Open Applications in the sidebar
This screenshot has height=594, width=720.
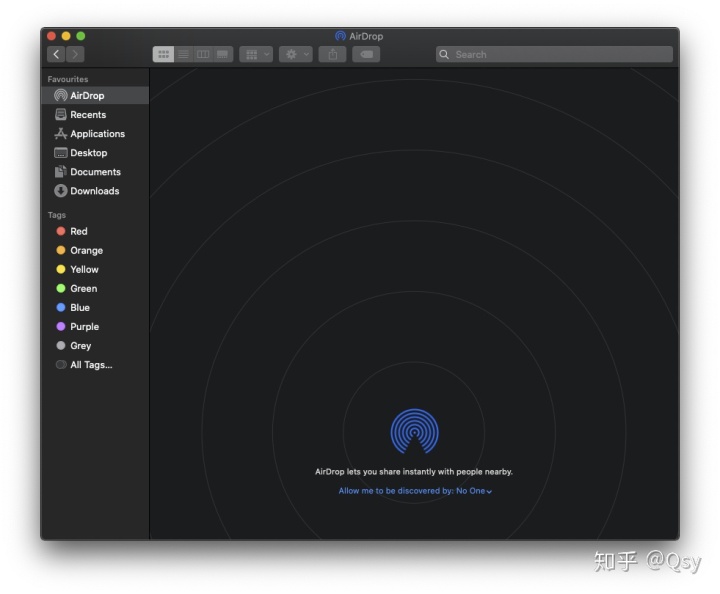pos(95,134)
